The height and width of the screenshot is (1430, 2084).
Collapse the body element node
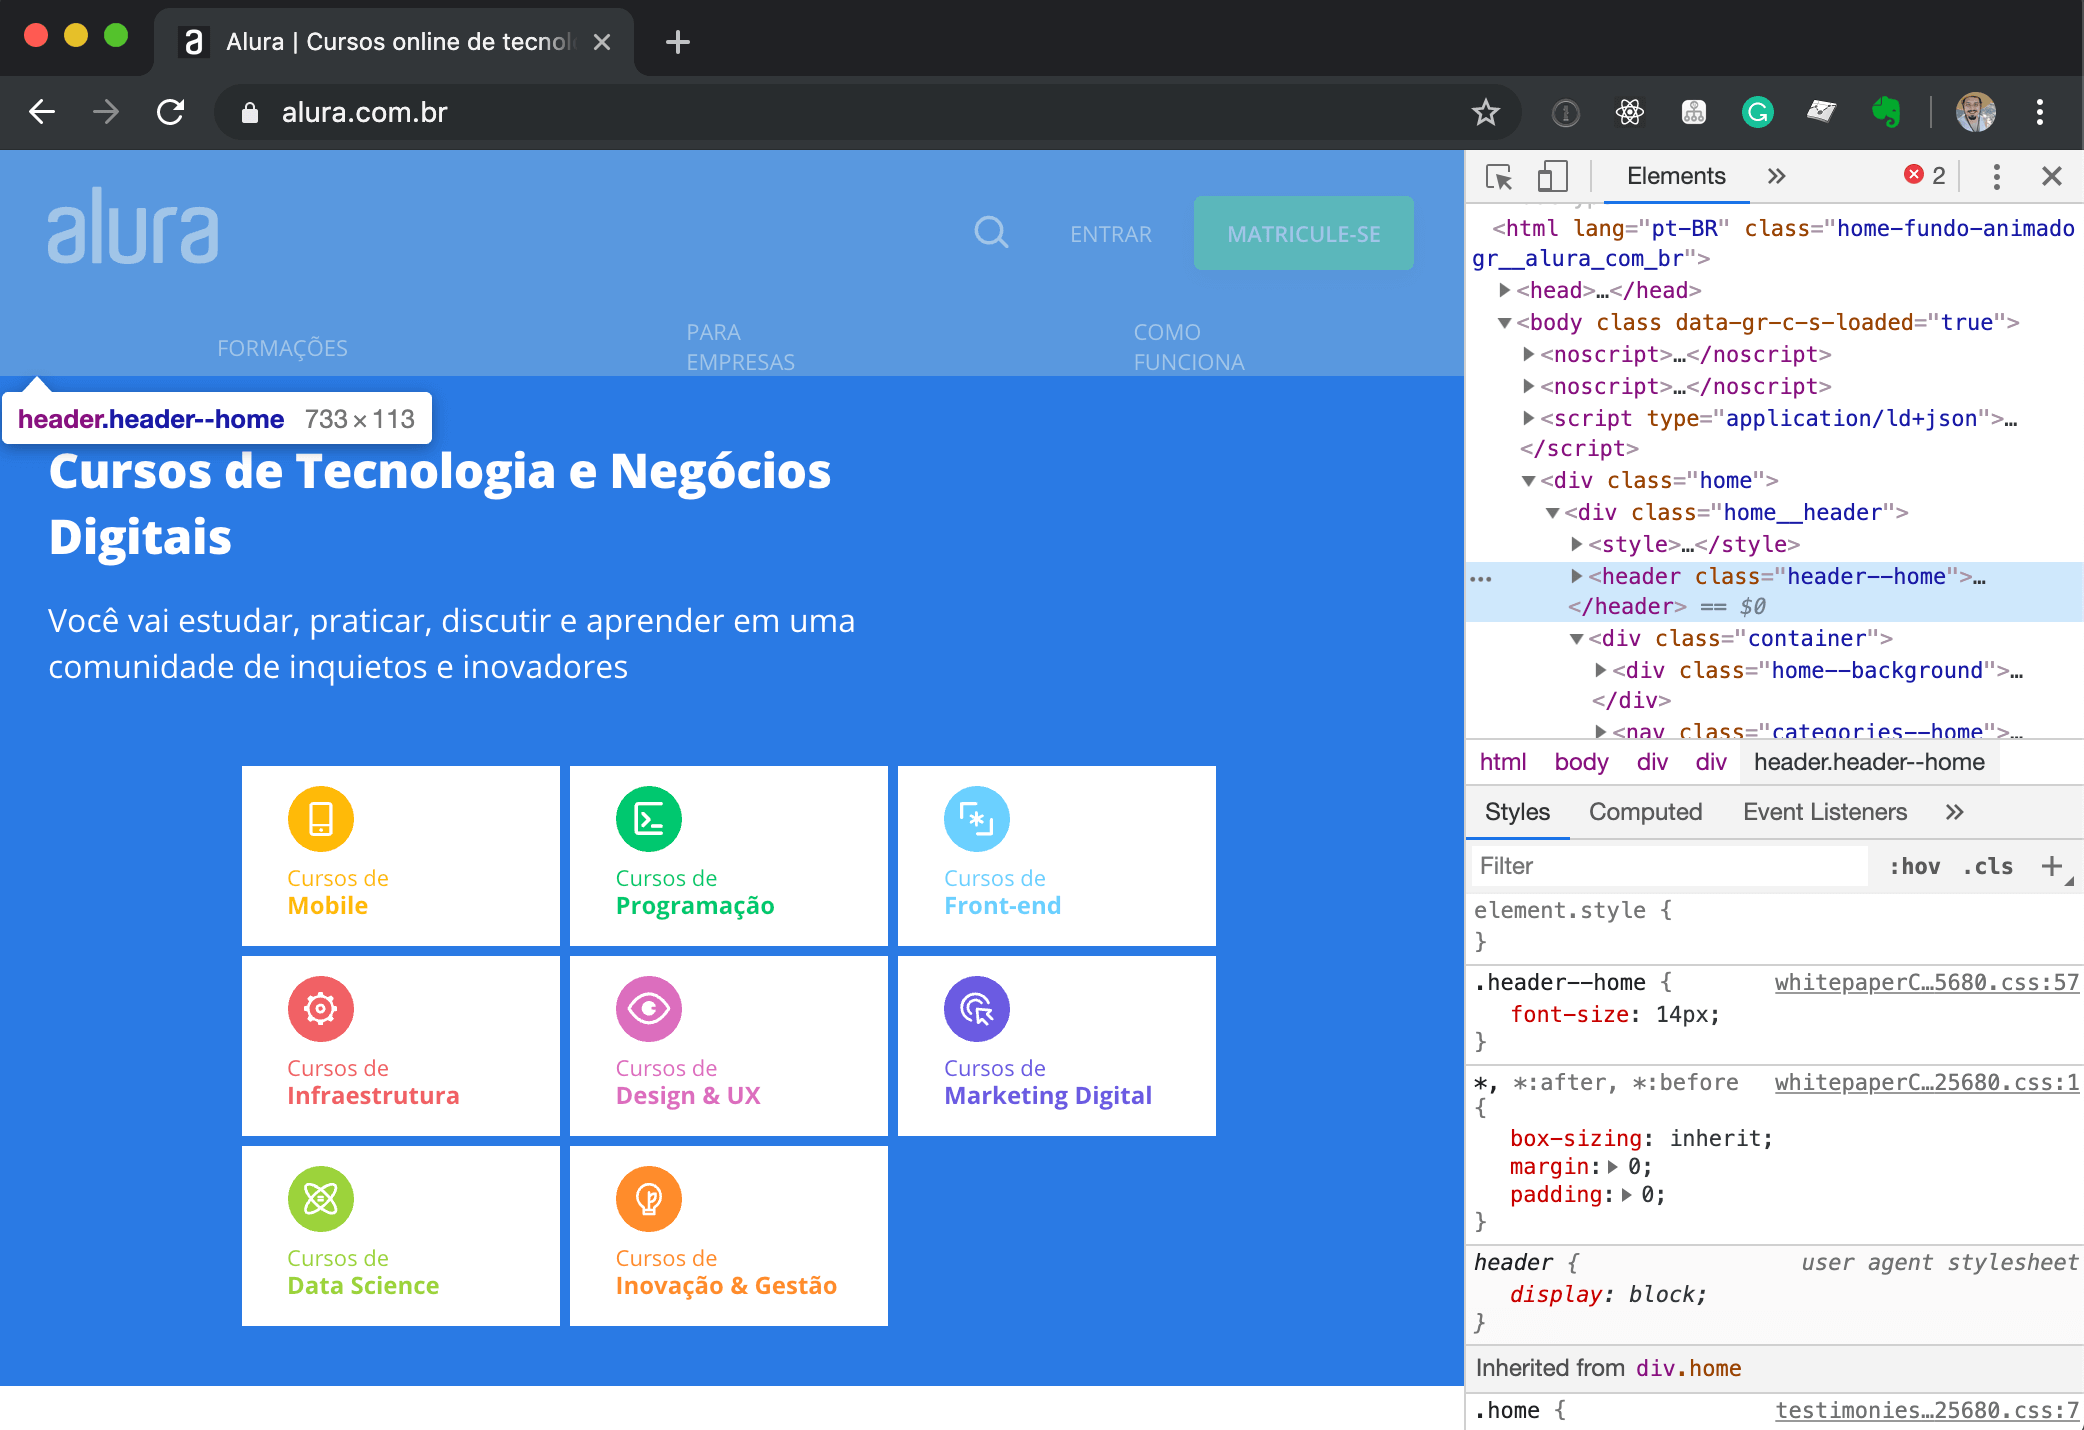click(x=1504, y=322)
